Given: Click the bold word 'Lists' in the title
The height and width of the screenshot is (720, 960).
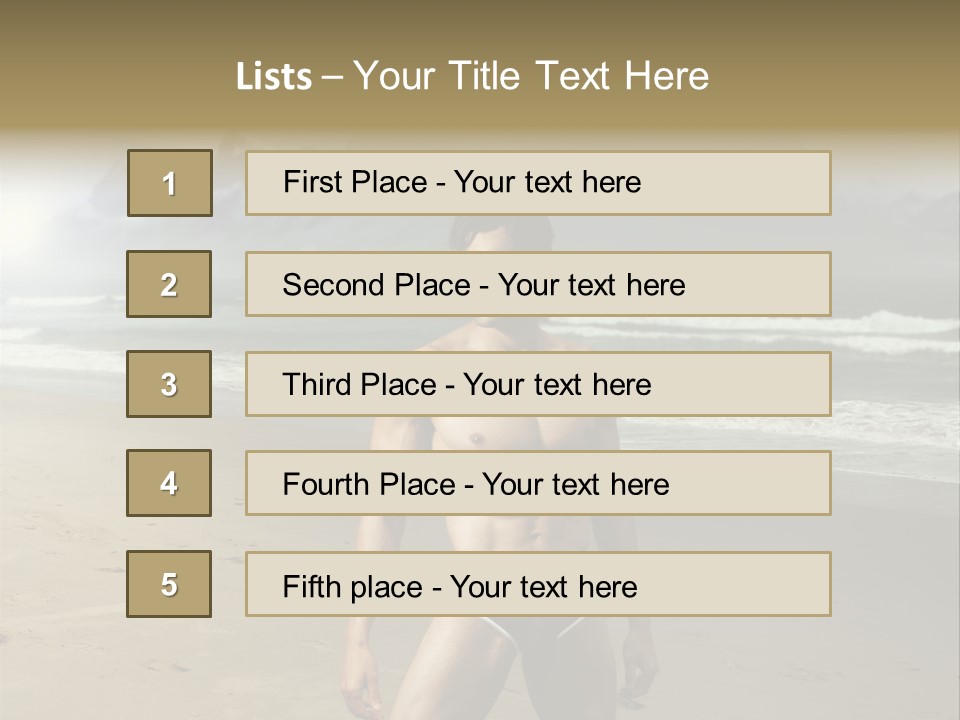Looking at the screenshot, I should (274, 77).
